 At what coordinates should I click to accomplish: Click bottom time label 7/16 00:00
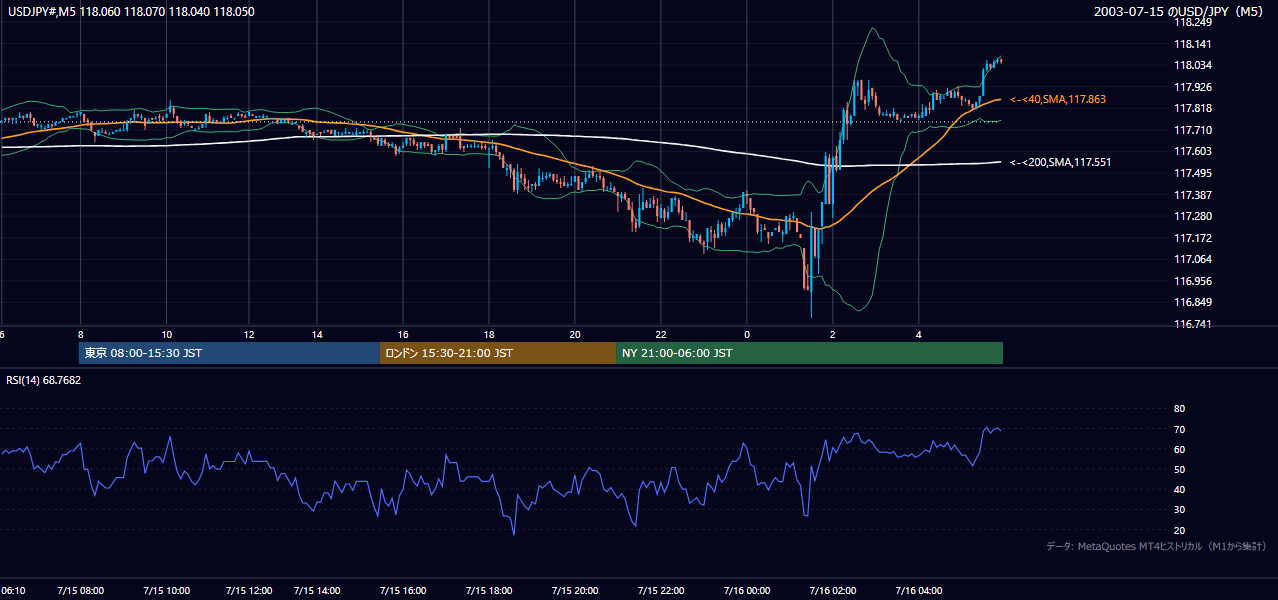point(746,591)
